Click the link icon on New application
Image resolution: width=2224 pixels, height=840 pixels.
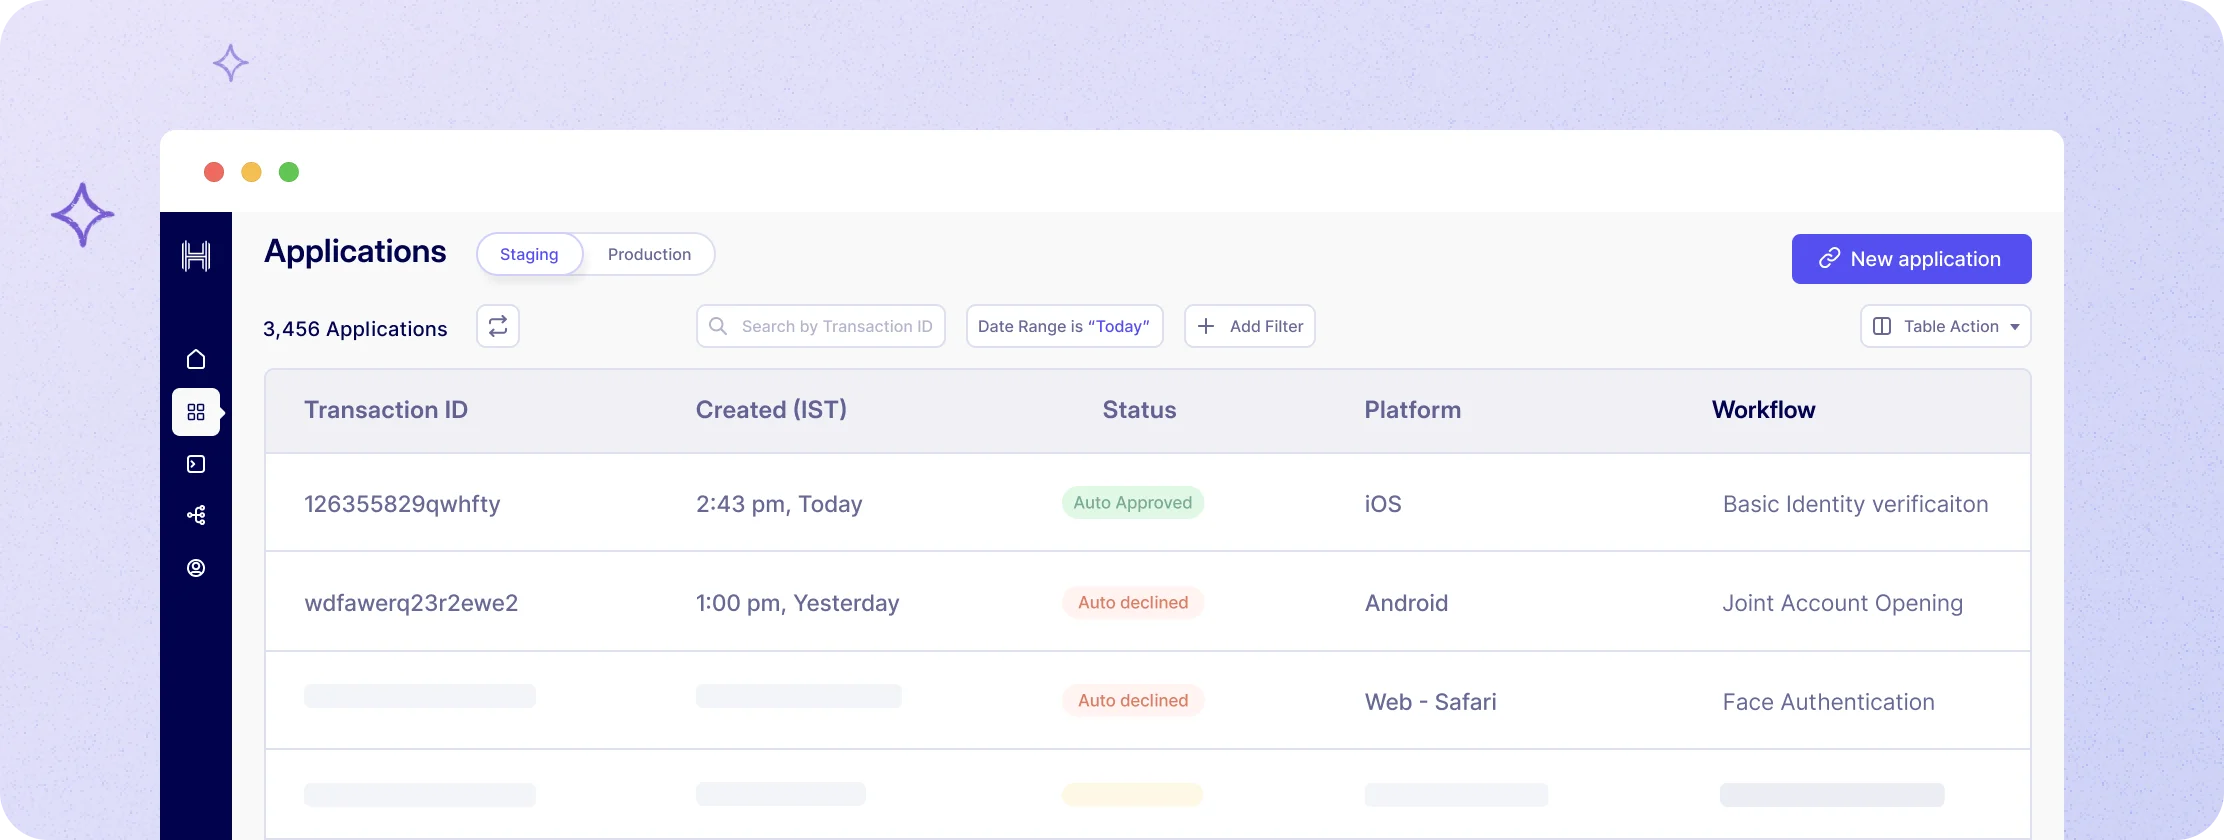[1829, 259]
